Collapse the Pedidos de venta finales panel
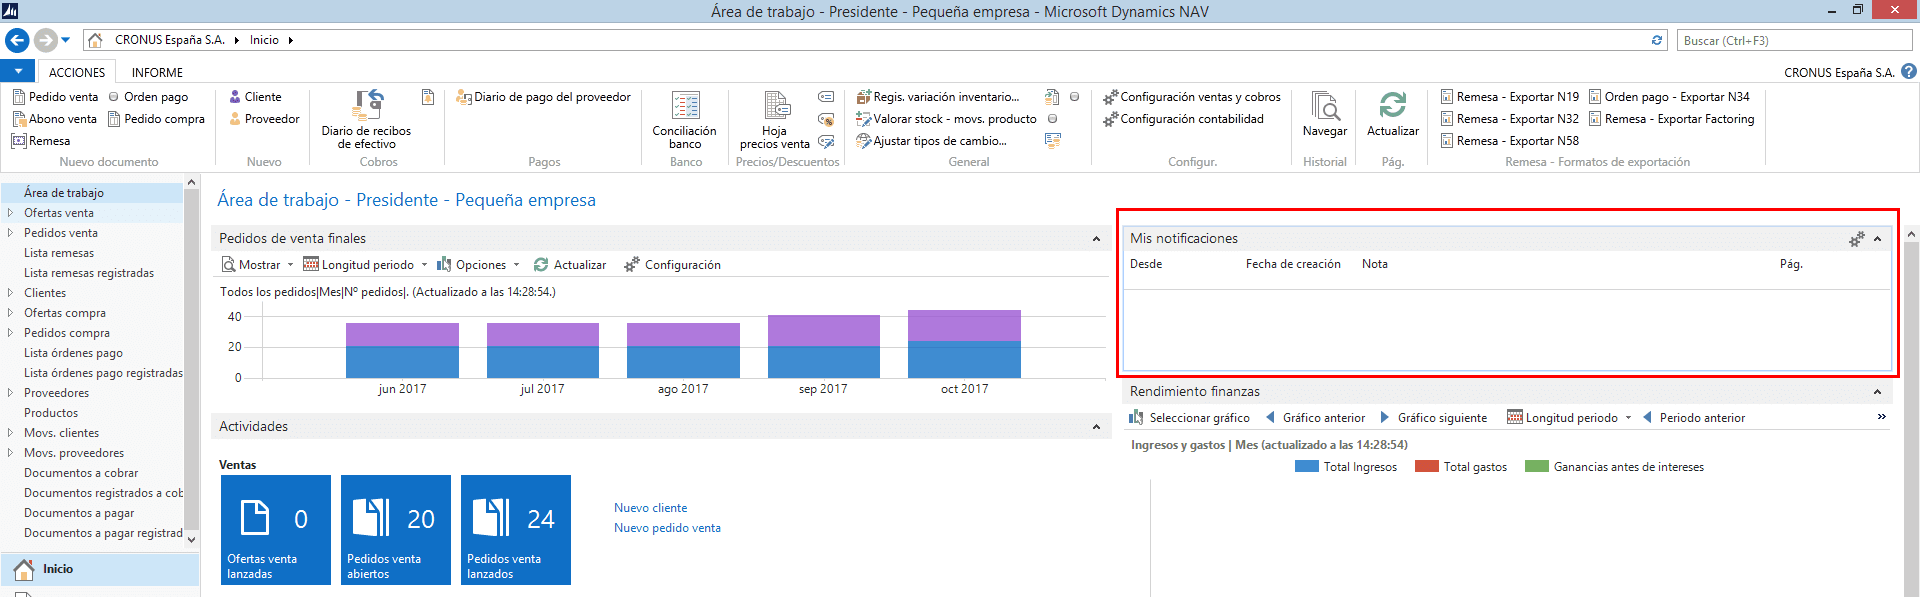Screen dimensions: 1920x597 click(x=1096, y=239)
